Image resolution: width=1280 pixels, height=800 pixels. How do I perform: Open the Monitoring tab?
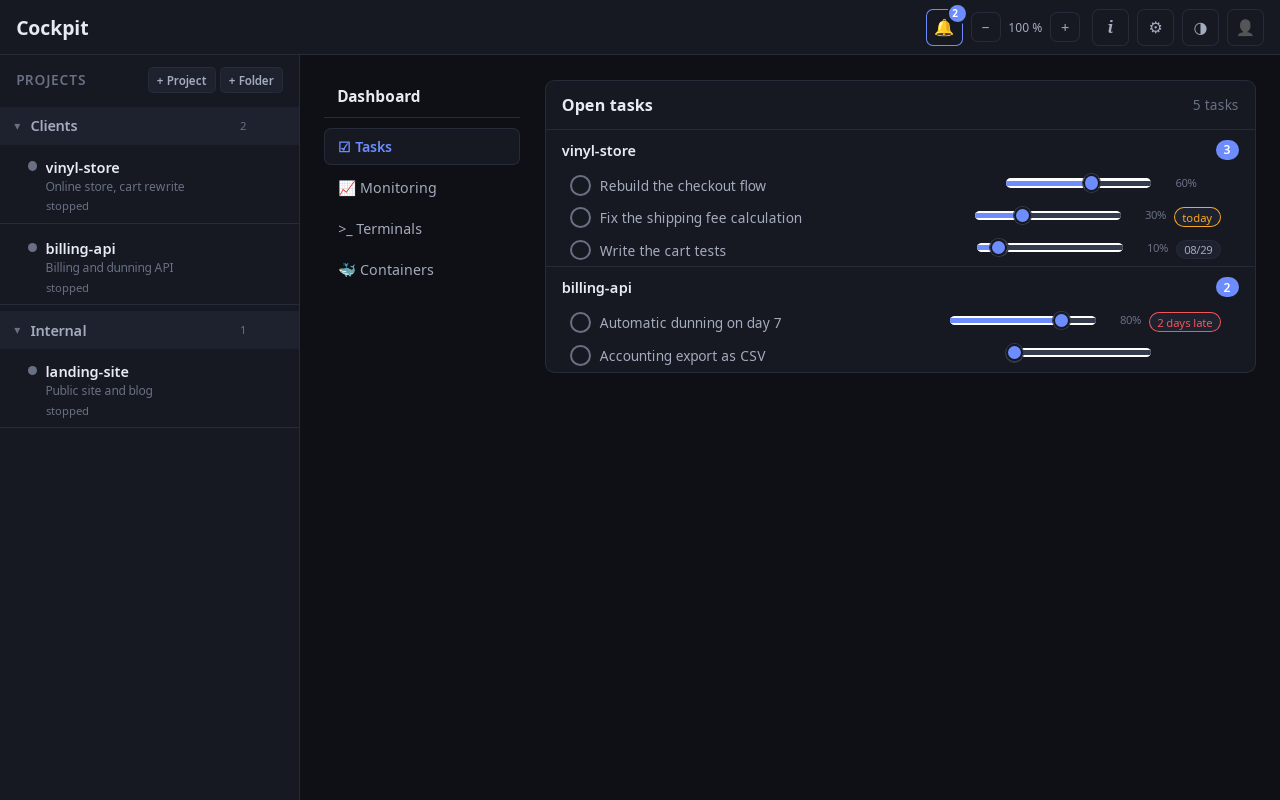[422, 187]
